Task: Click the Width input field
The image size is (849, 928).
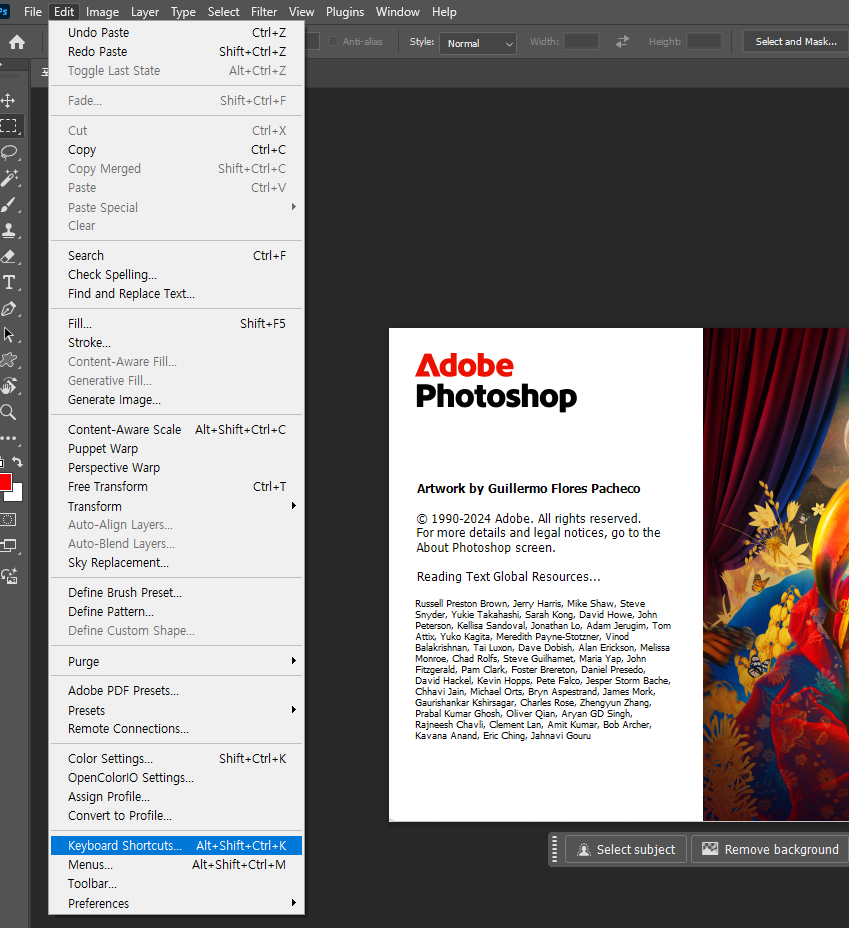Action: pyautogui.click(x=581, y=41)
